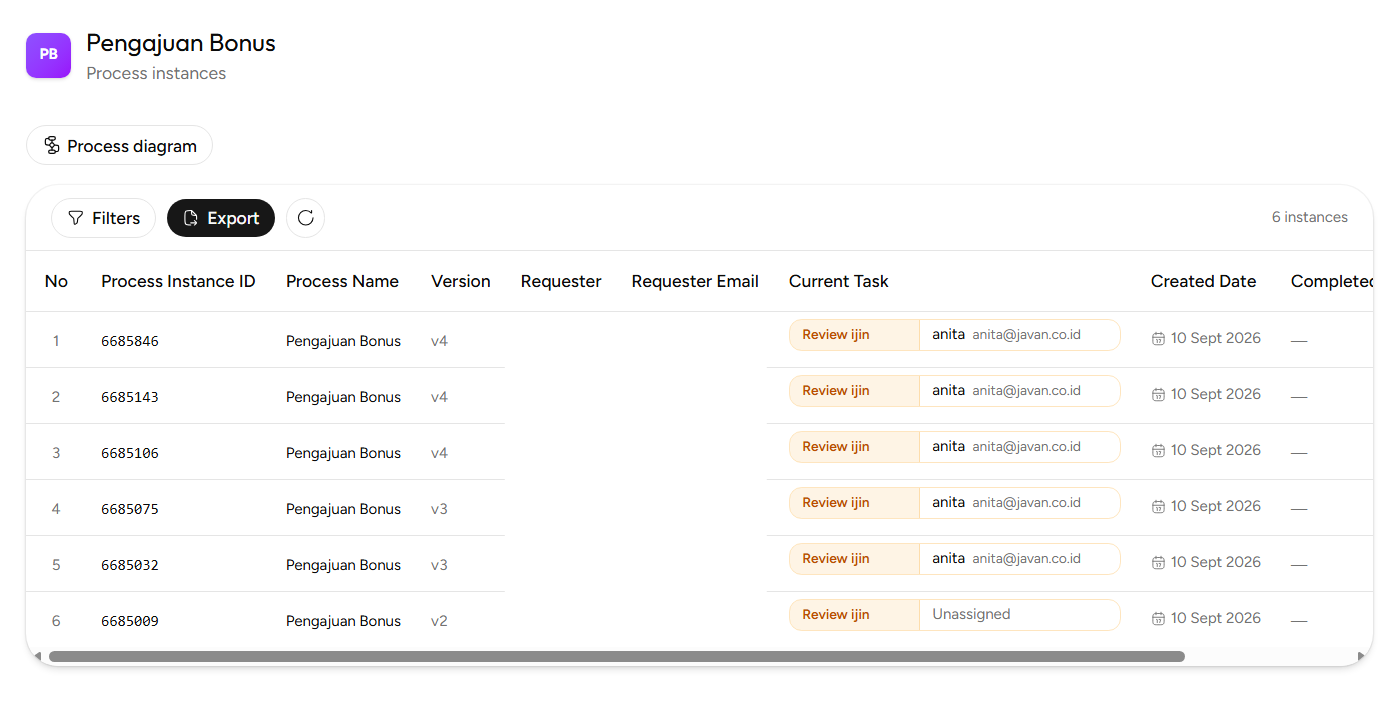Open the Process diagram view
This screenshot has height=707, width=1392.
click(119, 146)
